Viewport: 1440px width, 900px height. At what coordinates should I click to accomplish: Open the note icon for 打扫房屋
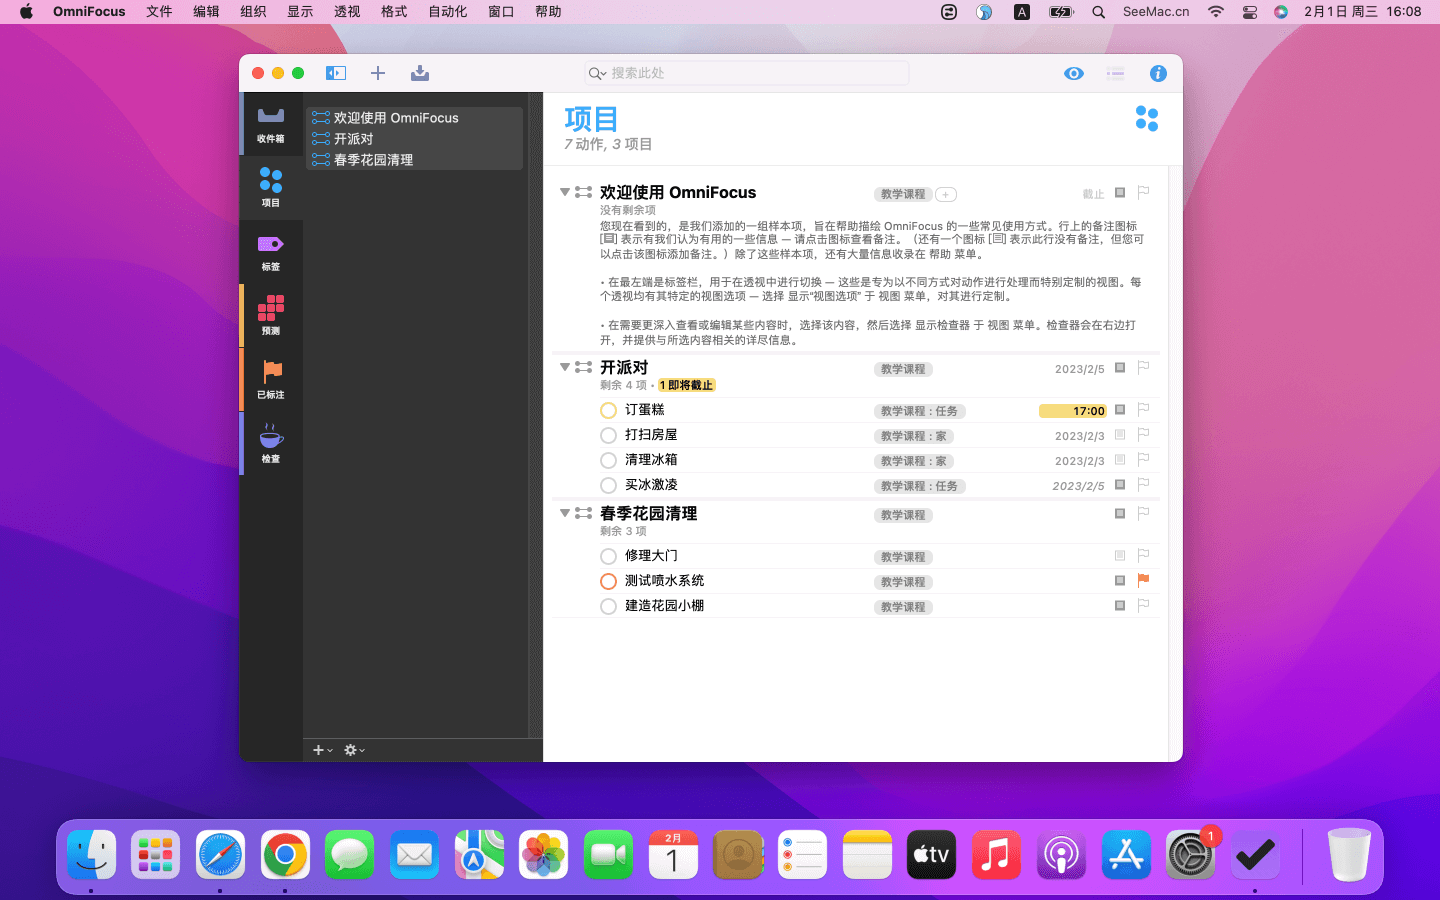point(1120,435)
